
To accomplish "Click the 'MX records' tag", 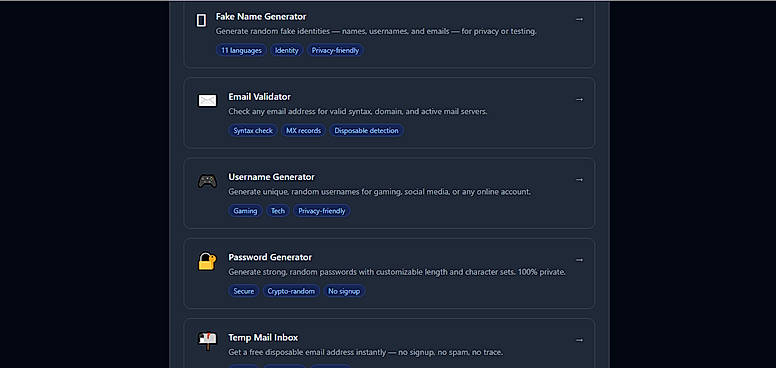I will (x=303, y=131).
